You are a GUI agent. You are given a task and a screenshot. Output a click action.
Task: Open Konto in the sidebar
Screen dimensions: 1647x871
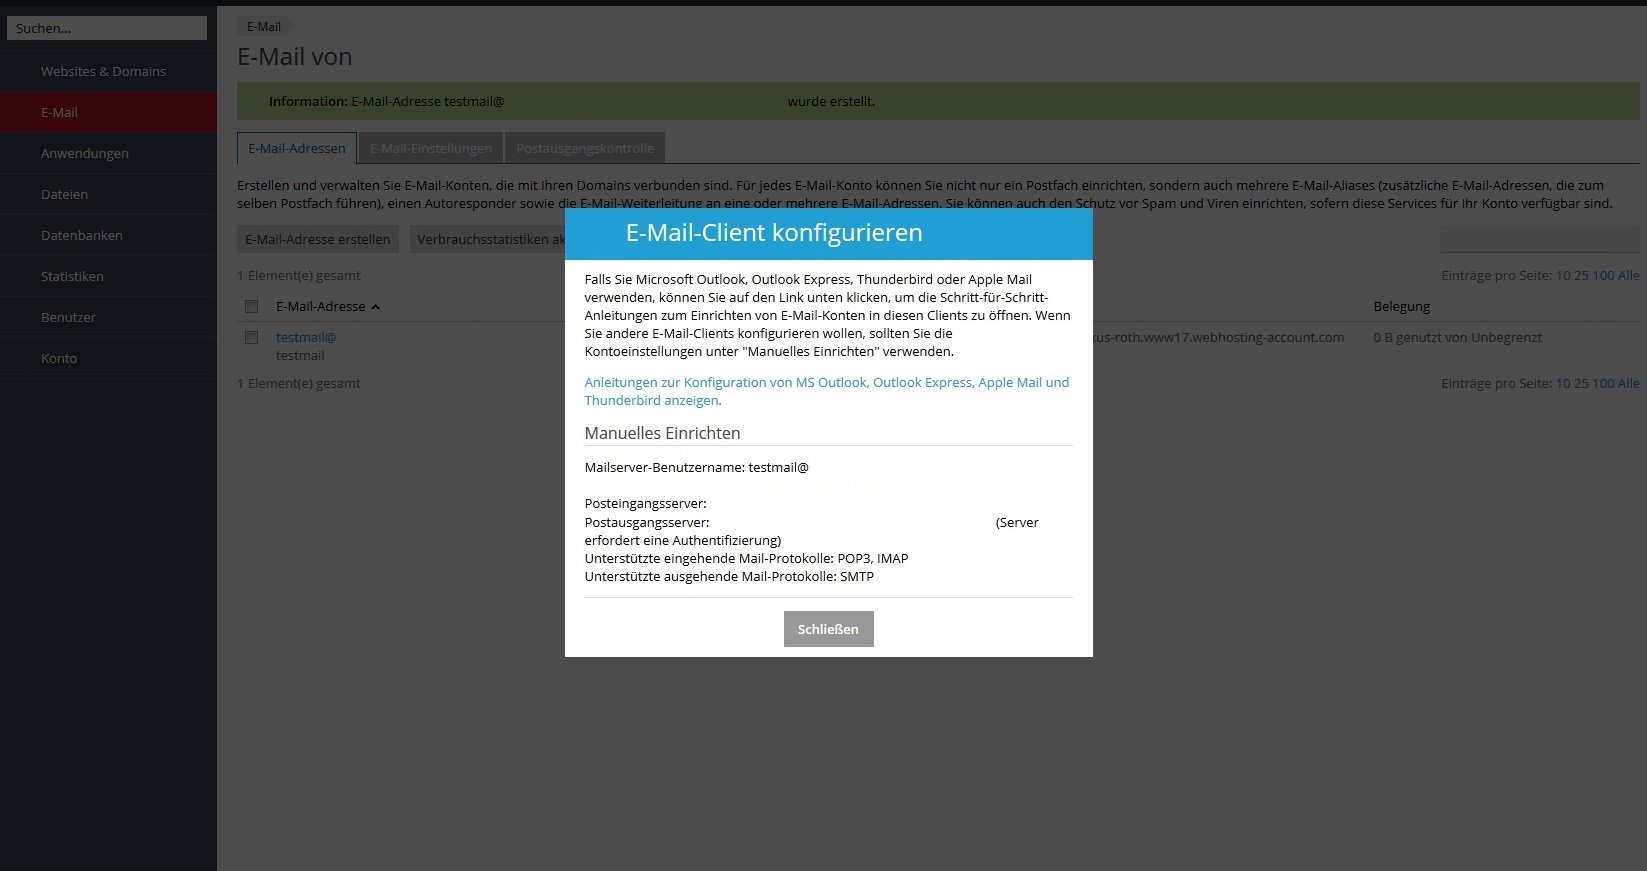[108, 358]
